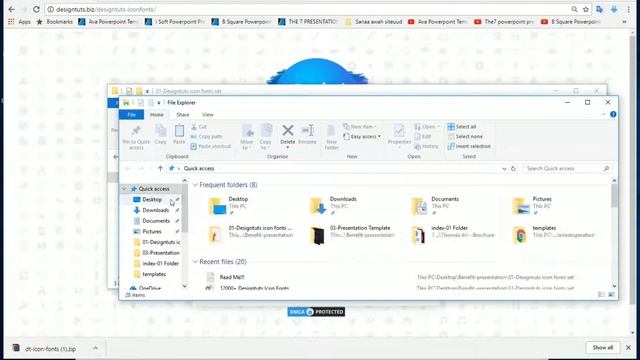The height and width of the screenshot is (360, 640).
Task: Open the Apps bookmarks shortcut
Action: 19,22
